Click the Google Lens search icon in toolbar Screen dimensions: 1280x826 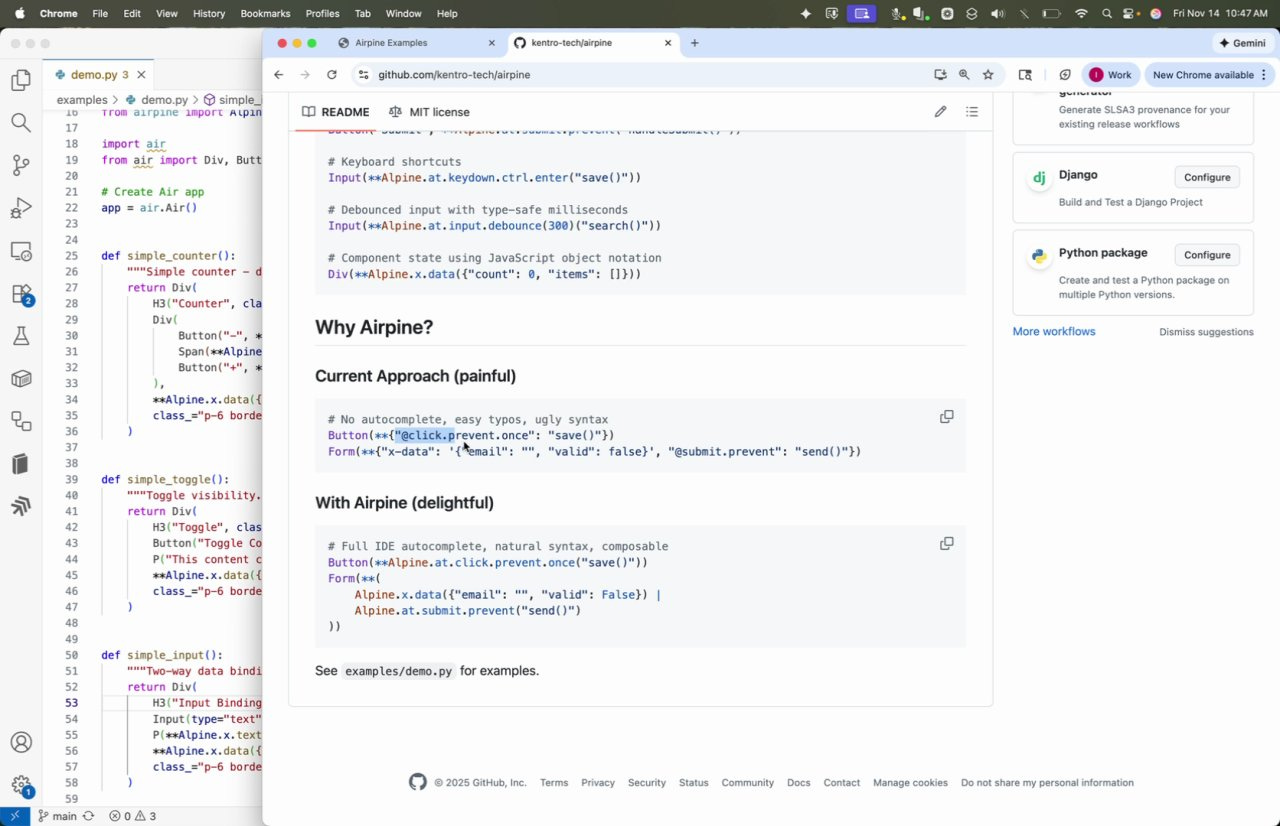coord(1025,75)
